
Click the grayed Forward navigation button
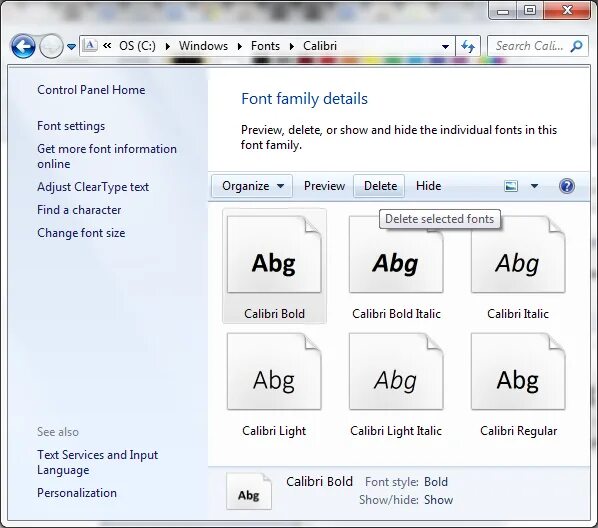click(x=51, y=46)
